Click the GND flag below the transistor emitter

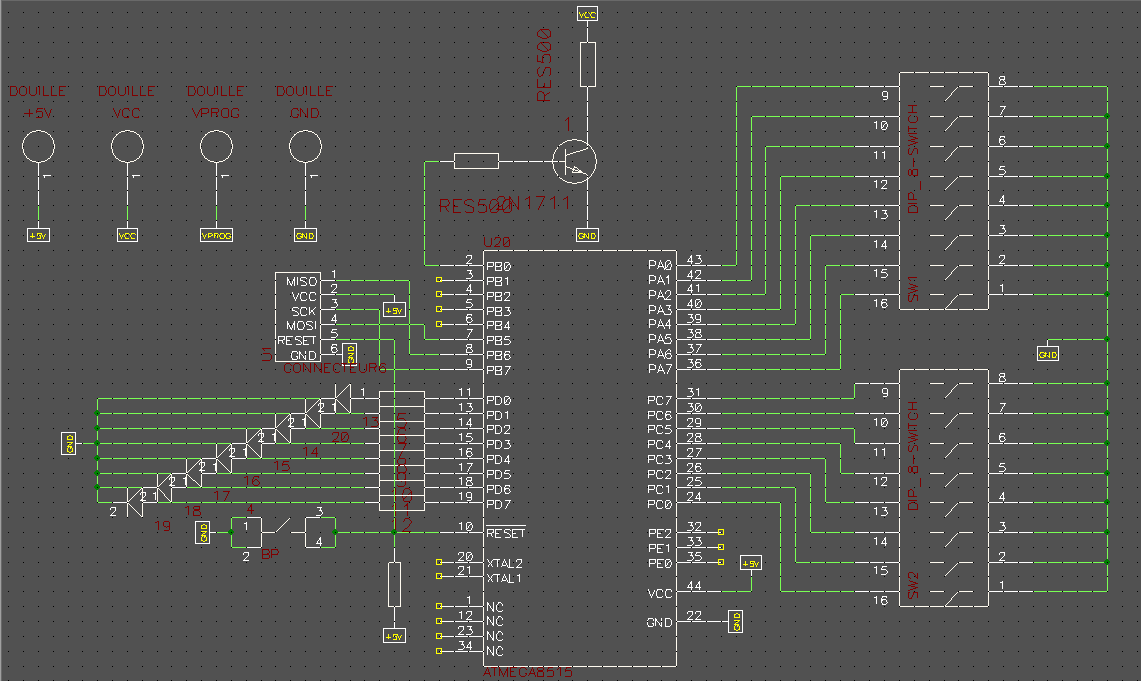[x=587, y=236]
